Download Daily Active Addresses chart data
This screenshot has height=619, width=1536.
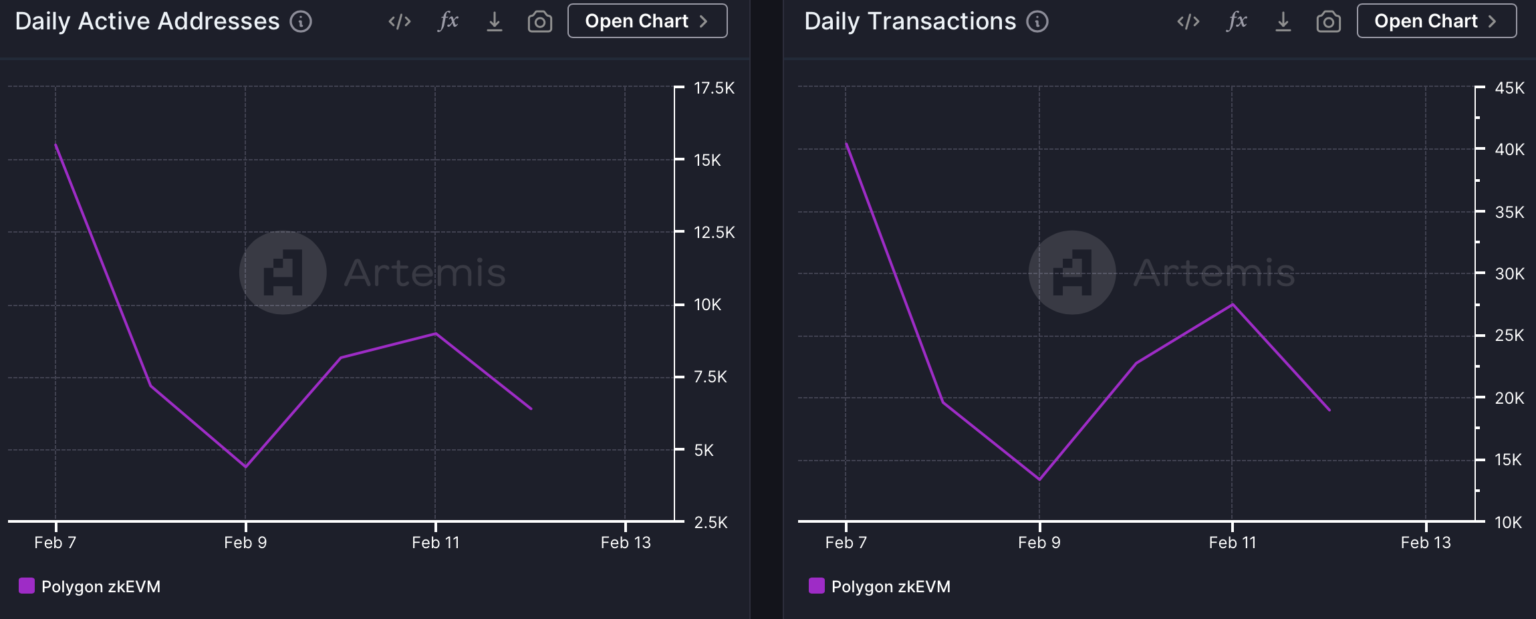click(494, 22)
